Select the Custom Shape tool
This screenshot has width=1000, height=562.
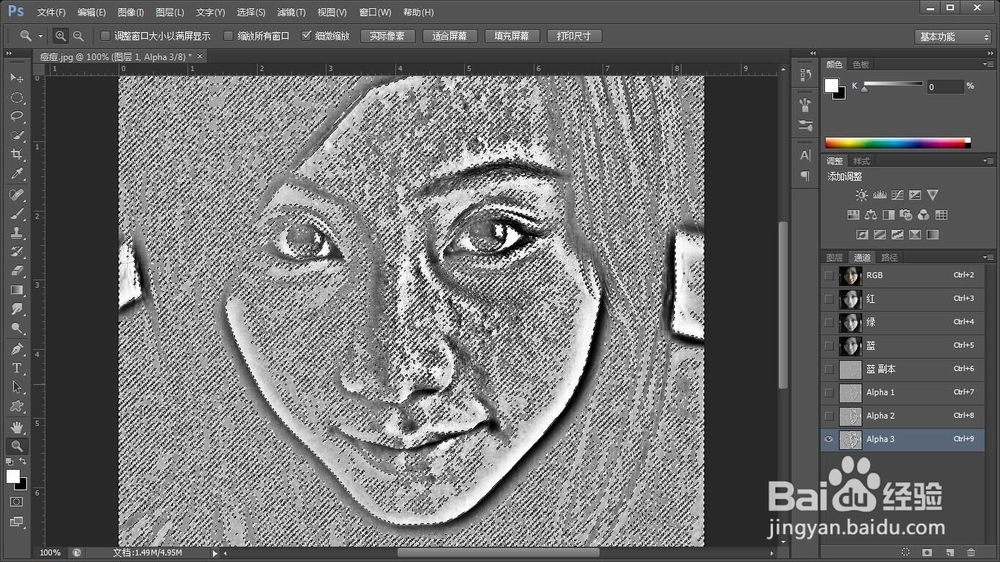(x=17, y=406)
